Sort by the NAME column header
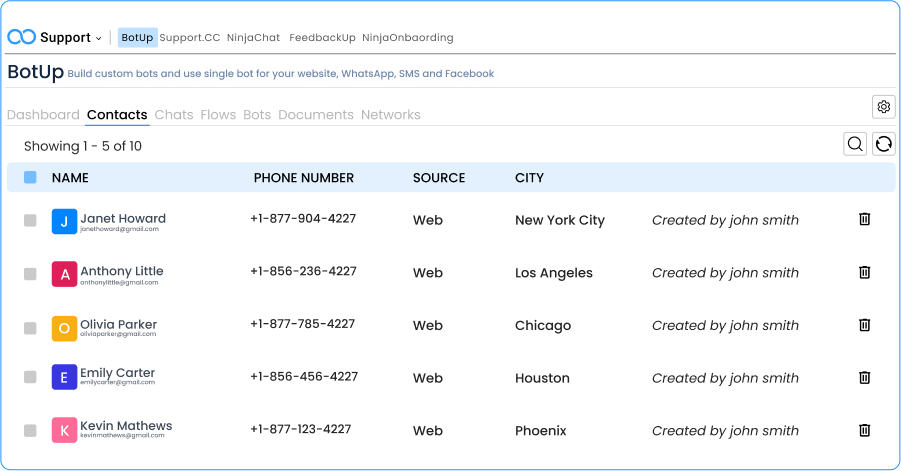This screenshot has height=471, width=901. click(x=70, y=178)
